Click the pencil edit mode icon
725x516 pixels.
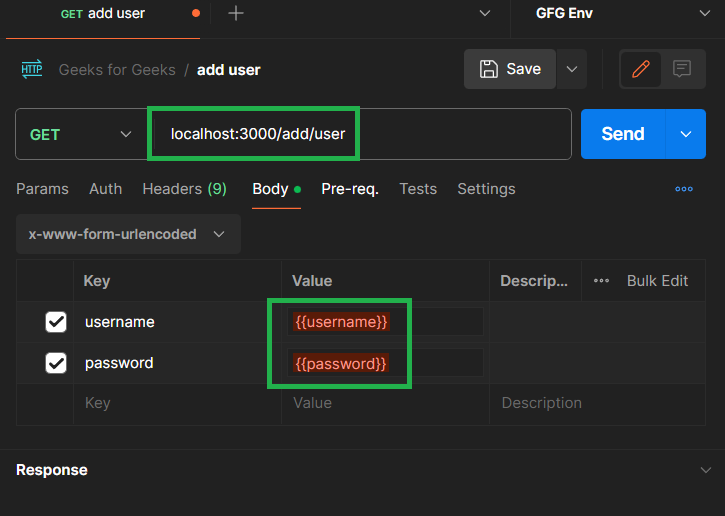(x=641, y=69)
